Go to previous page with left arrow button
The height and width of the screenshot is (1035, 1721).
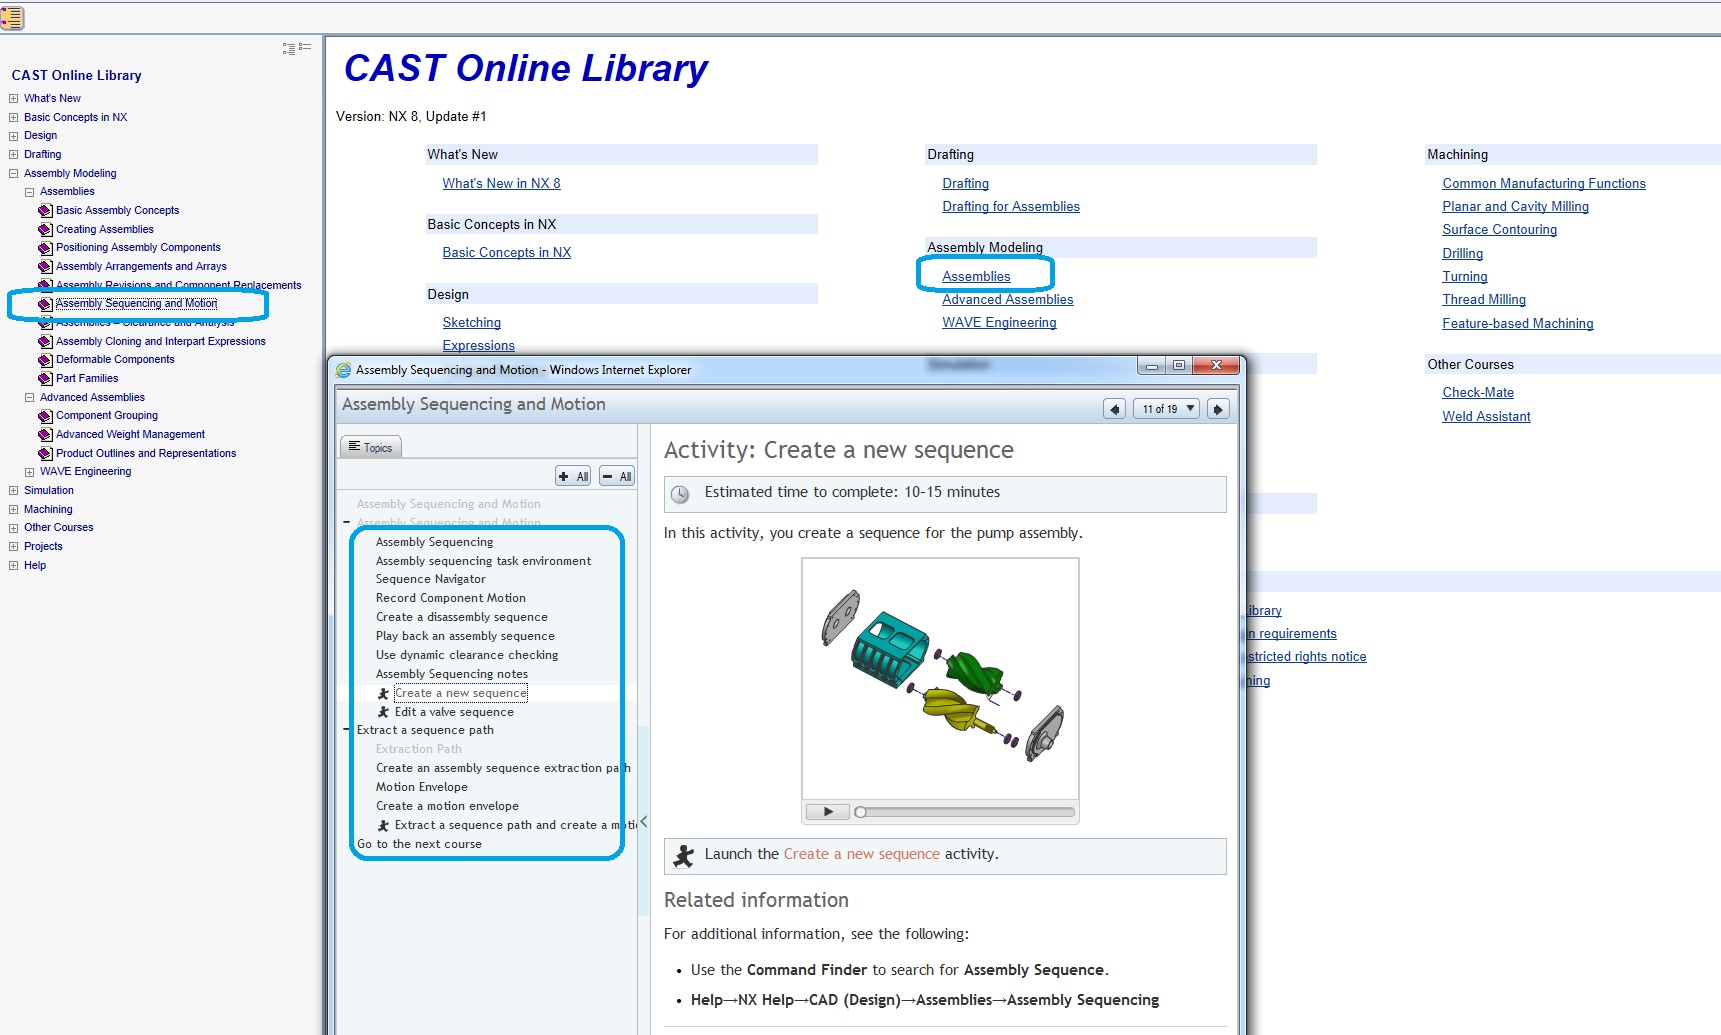[1115, 409]
